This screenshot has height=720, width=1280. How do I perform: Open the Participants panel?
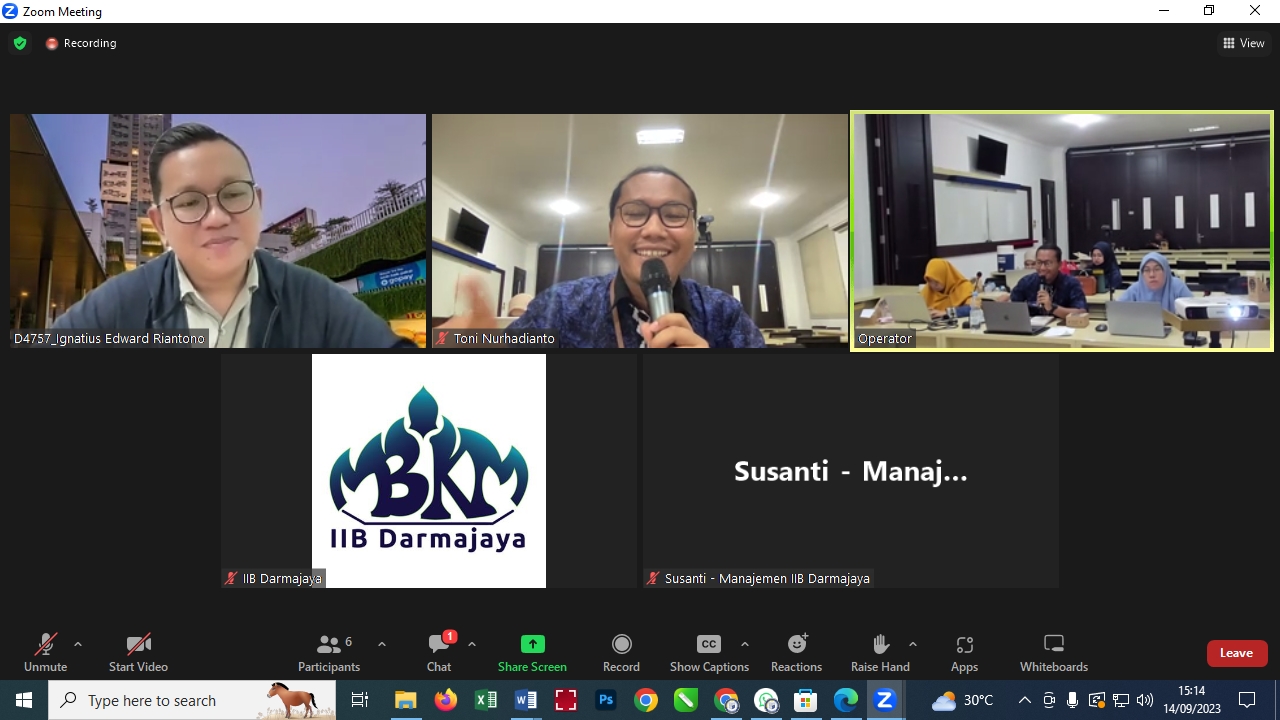coord(329,653)
